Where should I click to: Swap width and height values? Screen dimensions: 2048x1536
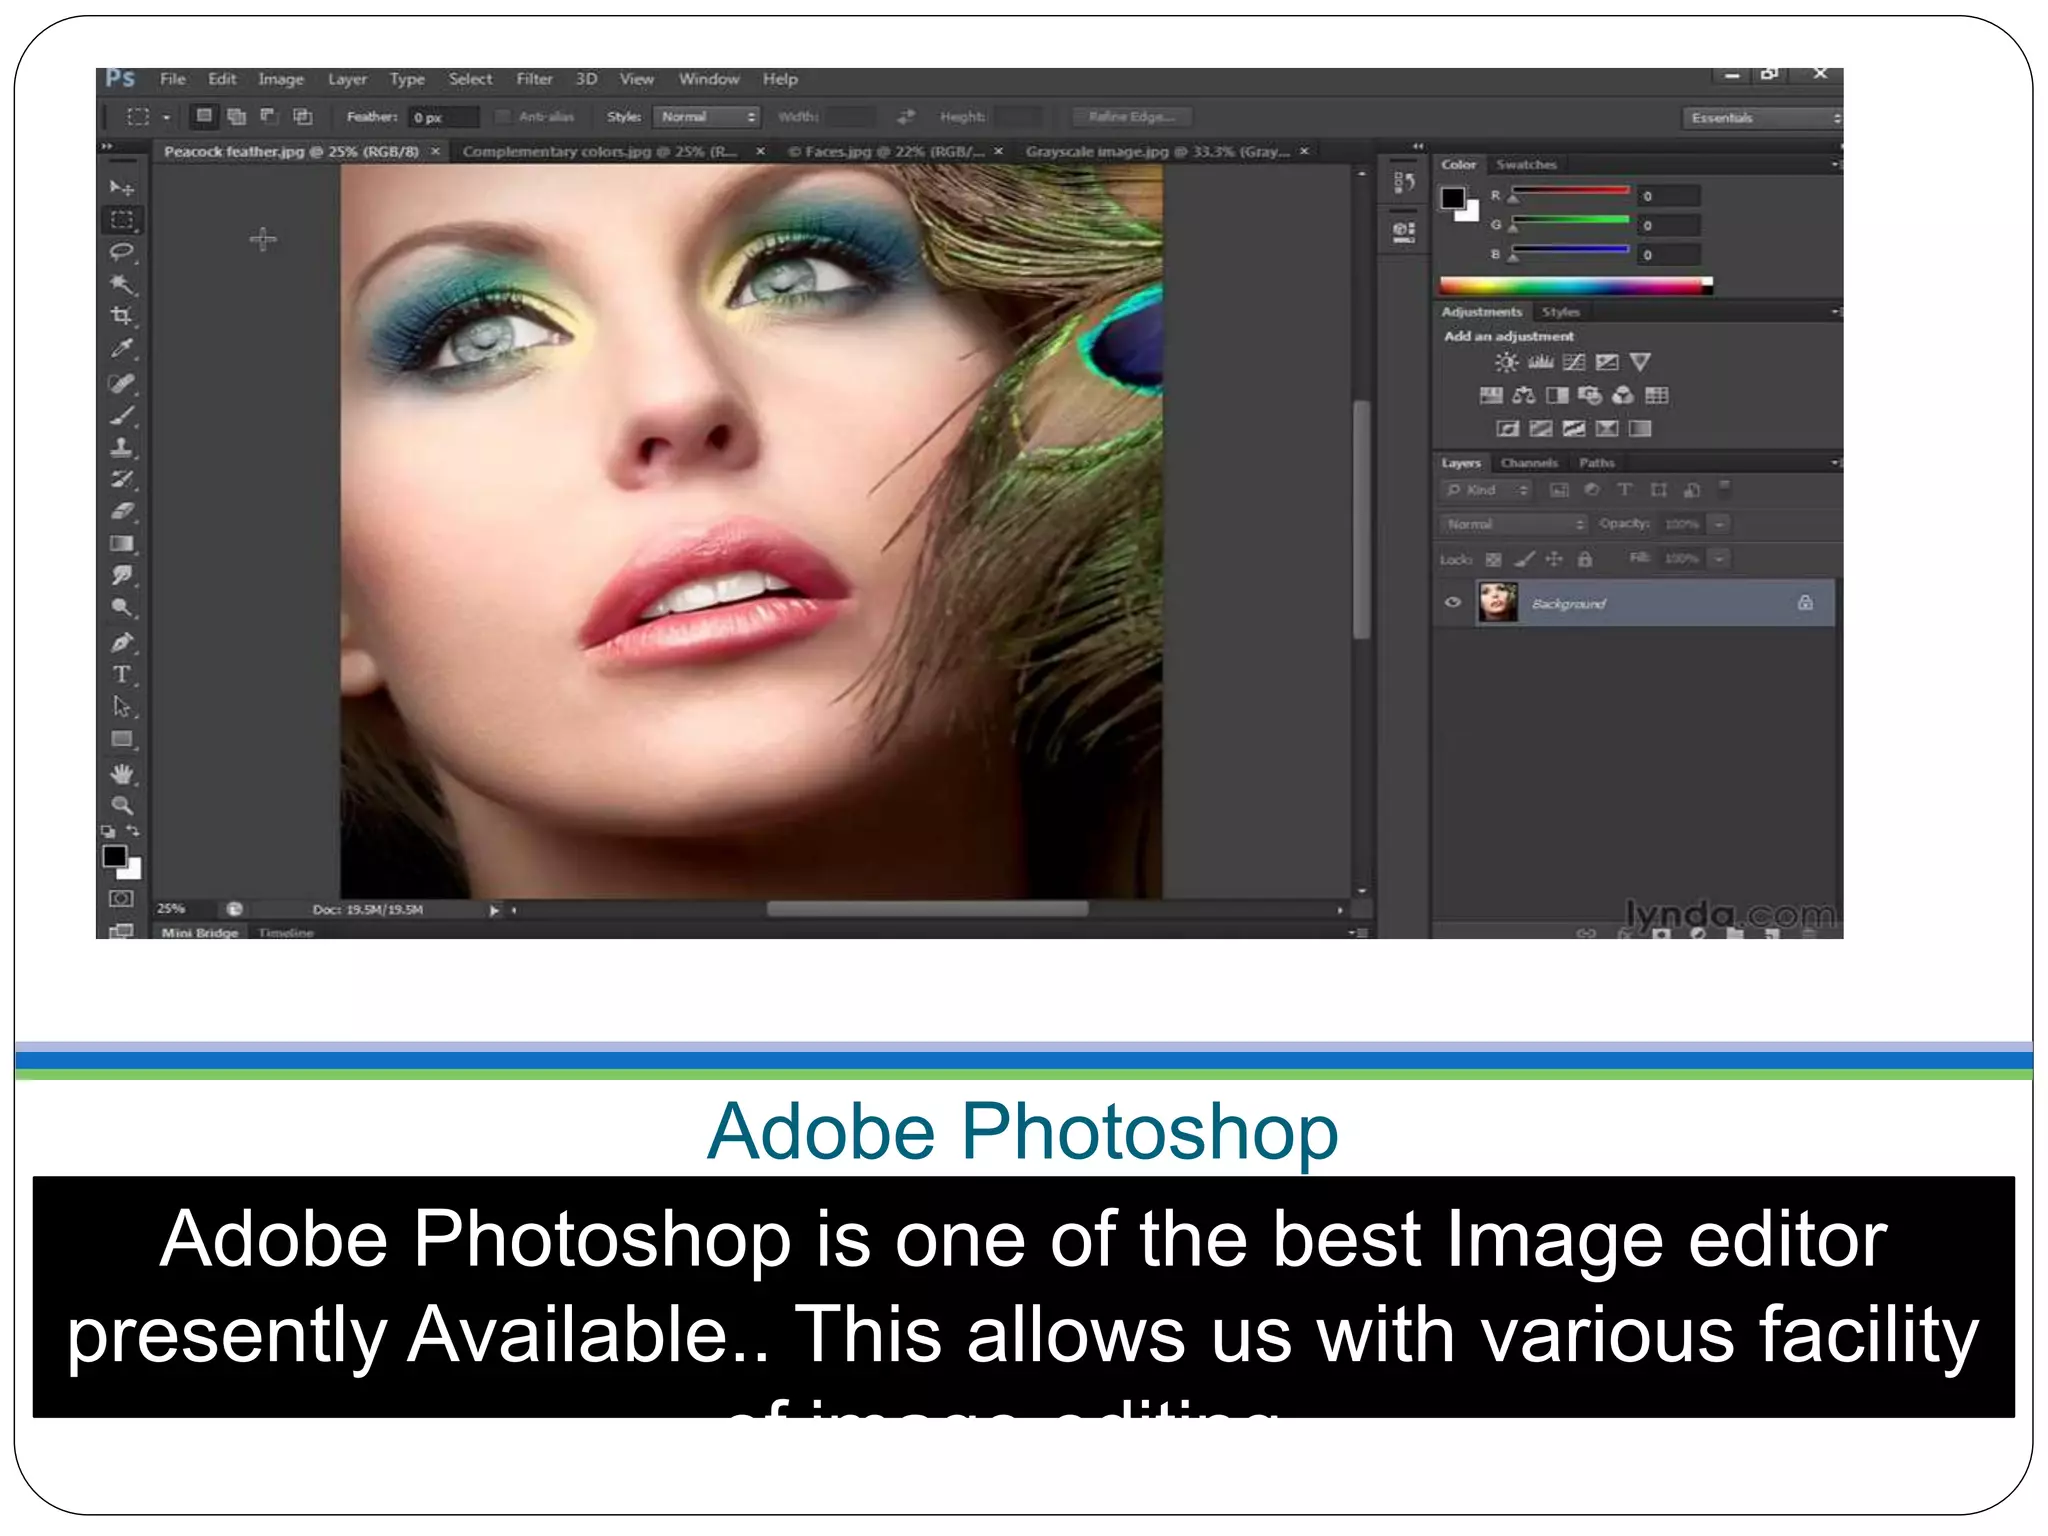coord(906,117)
